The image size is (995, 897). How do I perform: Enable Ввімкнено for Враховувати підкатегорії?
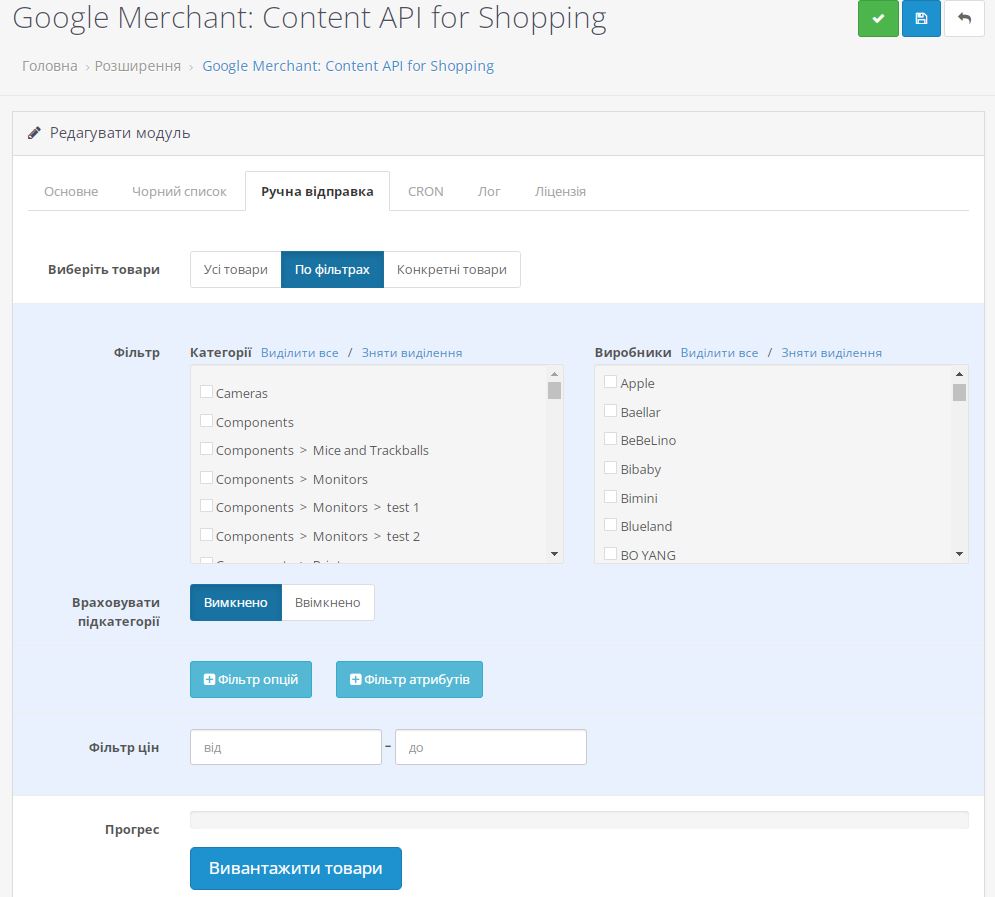[x=327, y=602]
